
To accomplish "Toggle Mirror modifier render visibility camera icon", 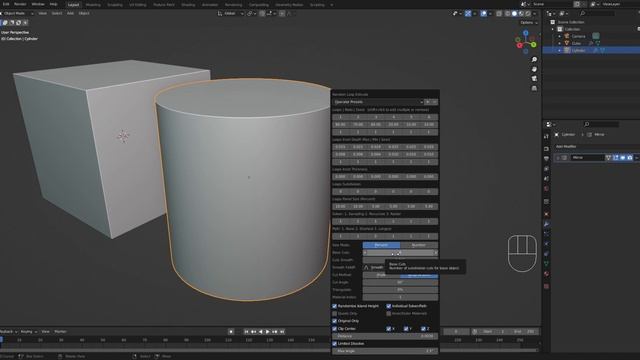I will pos(629,158).
